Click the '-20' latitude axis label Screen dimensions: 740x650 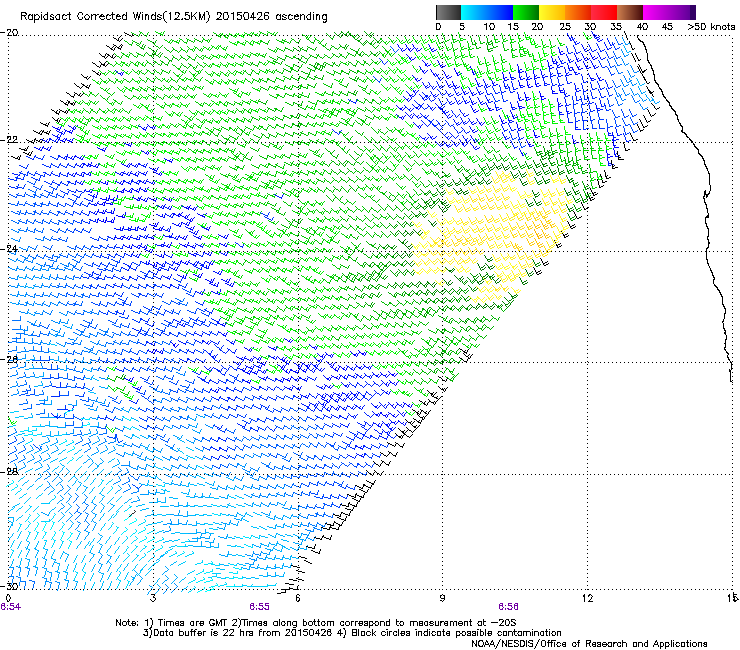tap(9, 33)
